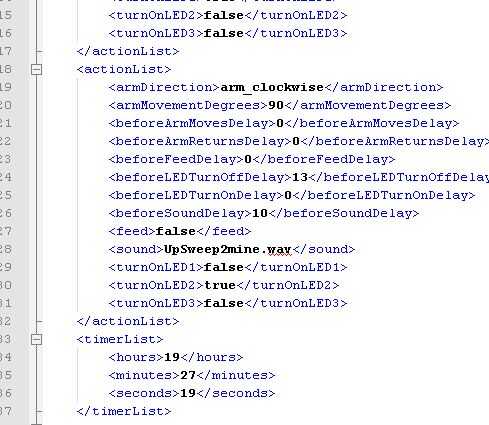Screen dimensions: 489x425
Task: Click the closing timerList tag
Action: [124, 411]
